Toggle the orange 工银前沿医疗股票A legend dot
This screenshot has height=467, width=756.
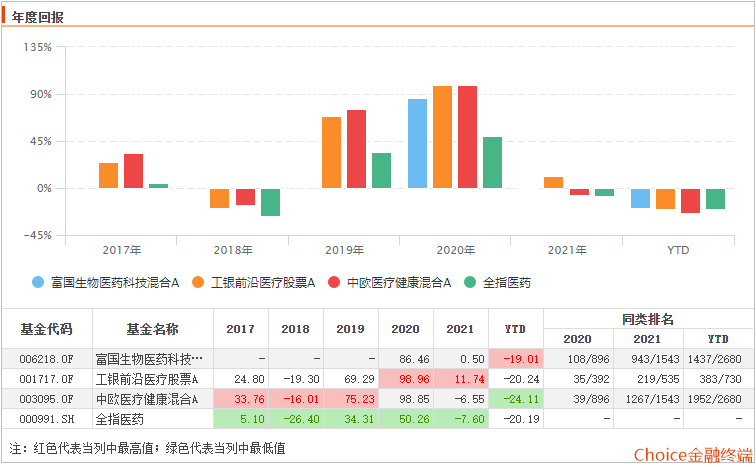[x=198, y=282]
